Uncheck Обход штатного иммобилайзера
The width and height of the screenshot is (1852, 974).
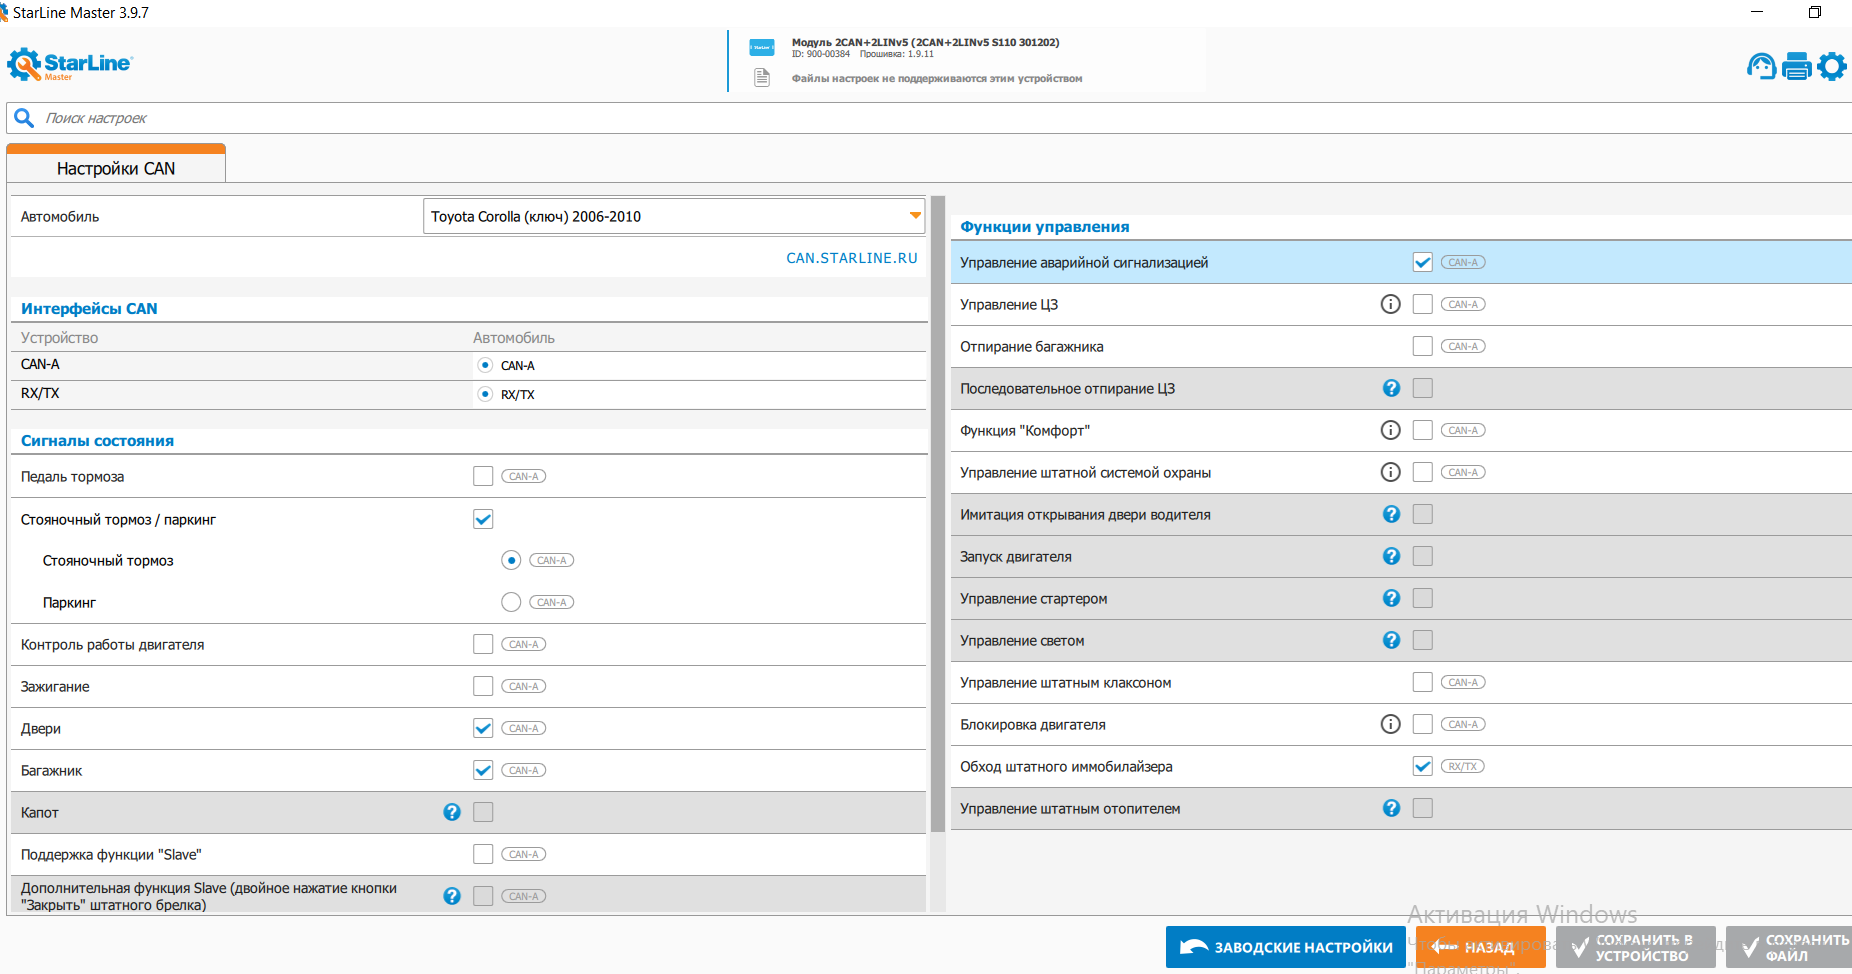pyautogui.click(x=1422, y=766)
